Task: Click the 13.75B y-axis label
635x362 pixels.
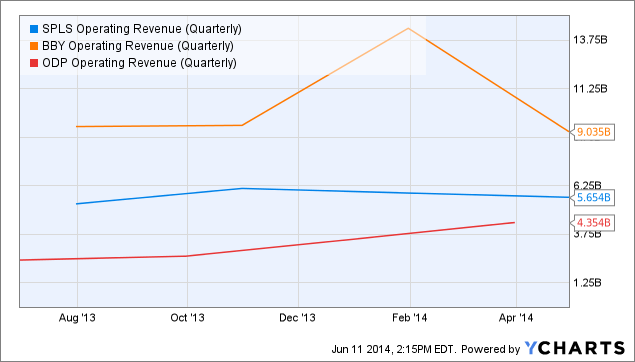Action: point(590,40)
